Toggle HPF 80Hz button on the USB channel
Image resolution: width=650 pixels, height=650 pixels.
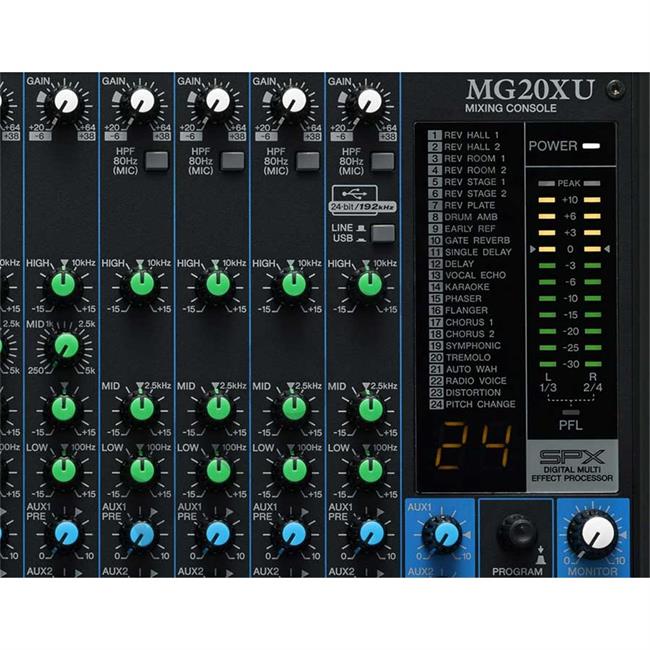[x=382, y=161]
